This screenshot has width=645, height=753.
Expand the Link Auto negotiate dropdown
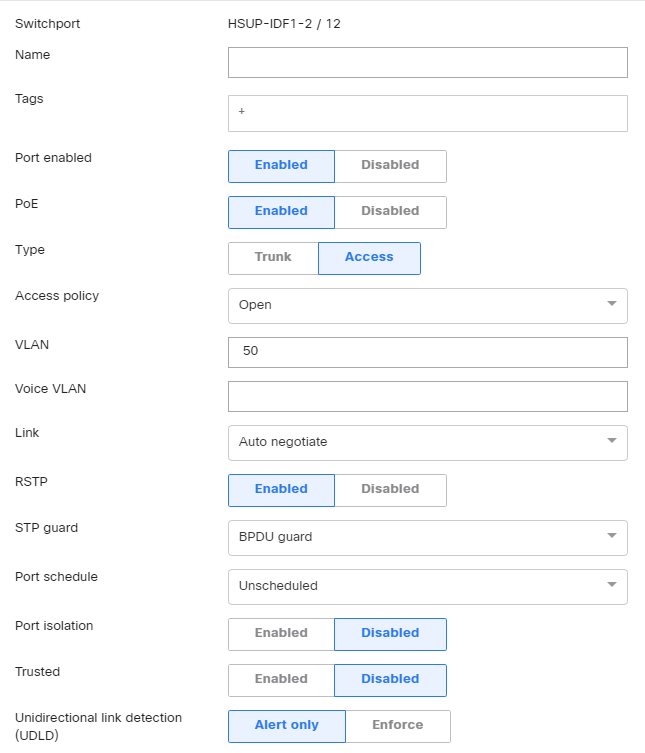coord(427,442)
